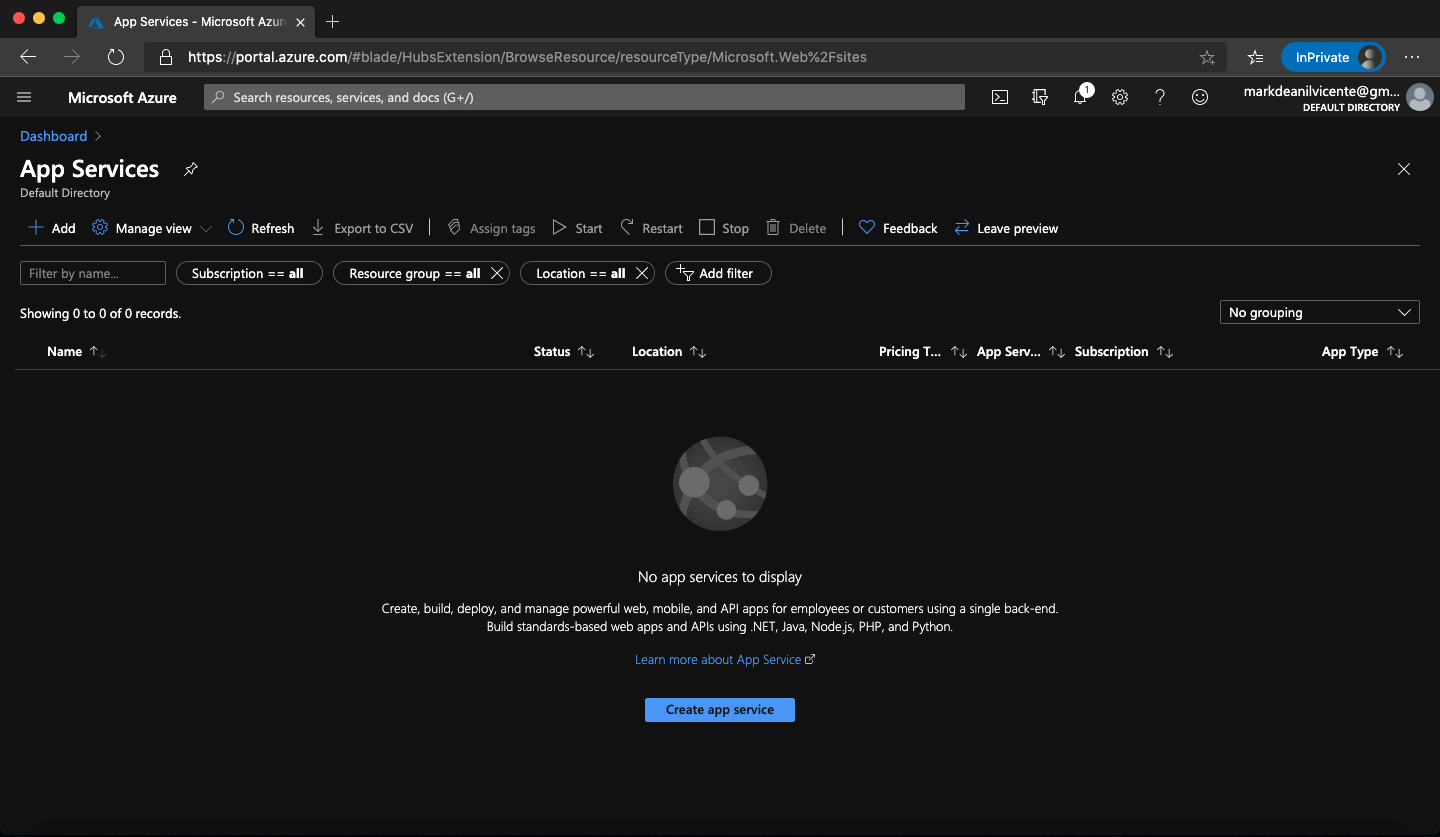Go back in the browser
The height and width of the screenshot is (837, 1440).
click(28, 57)
